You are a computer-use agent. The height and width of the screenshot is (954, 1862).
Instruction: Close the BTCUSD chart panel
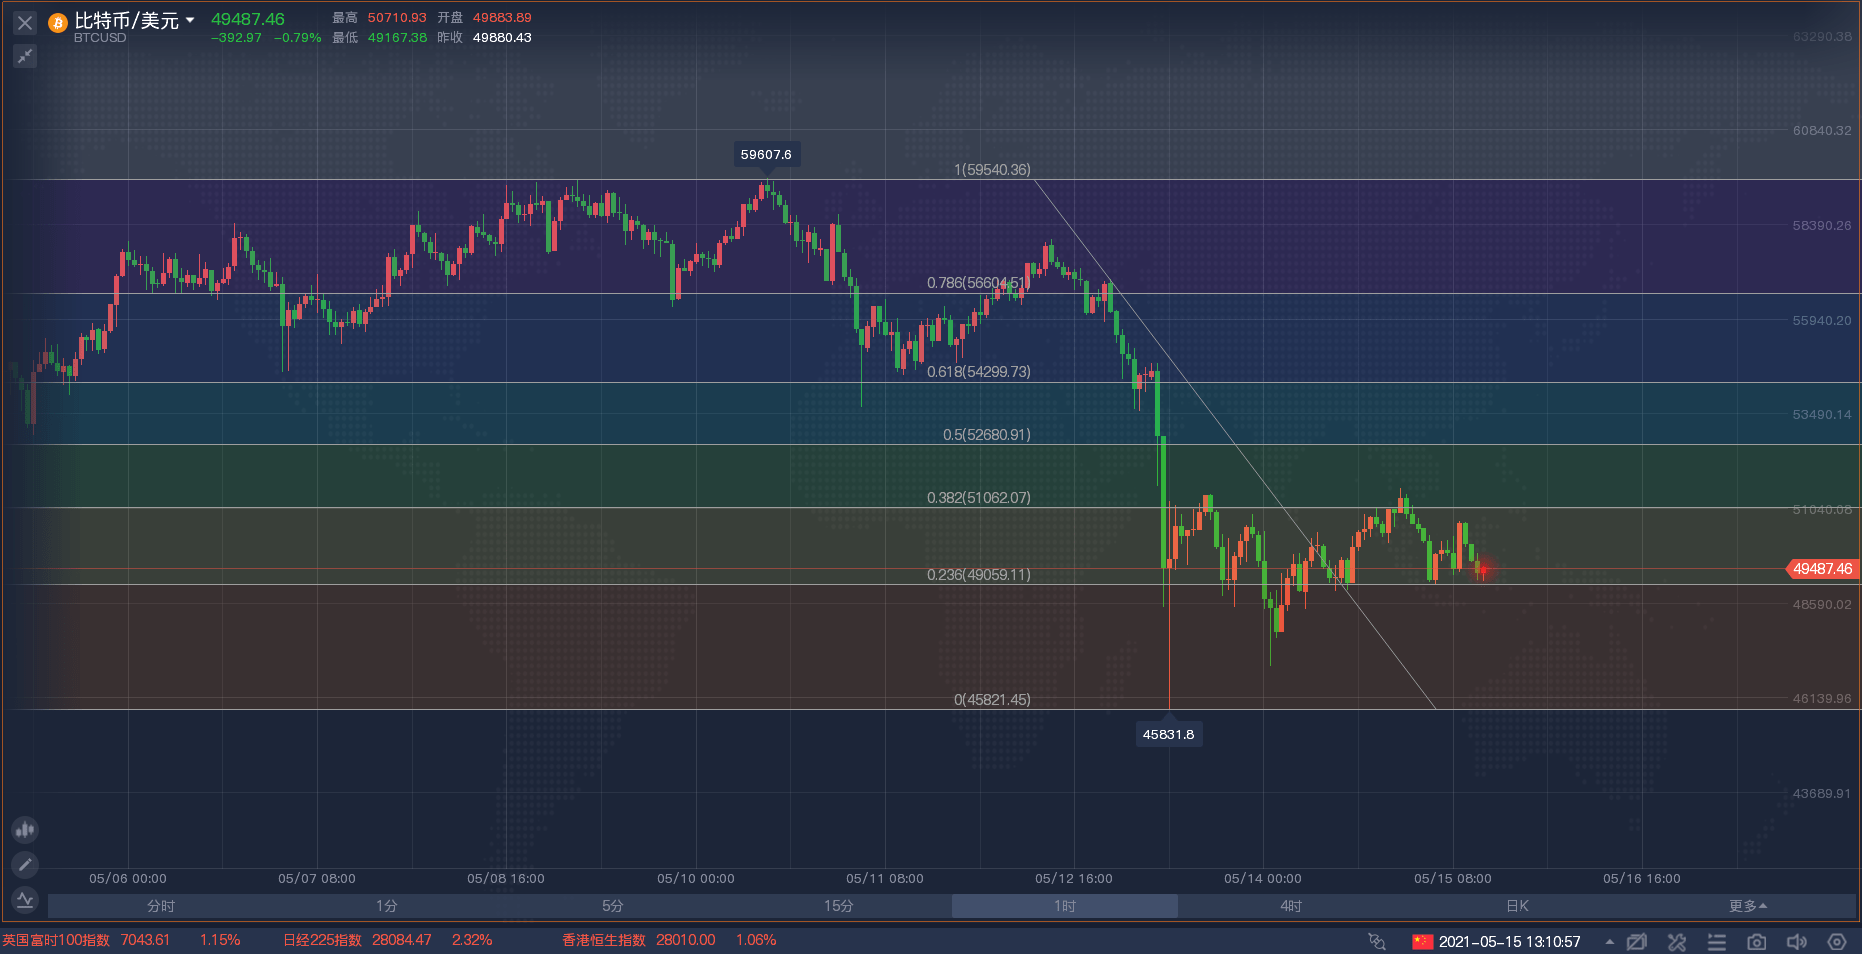pyautogui.click(x=25, y=22)
